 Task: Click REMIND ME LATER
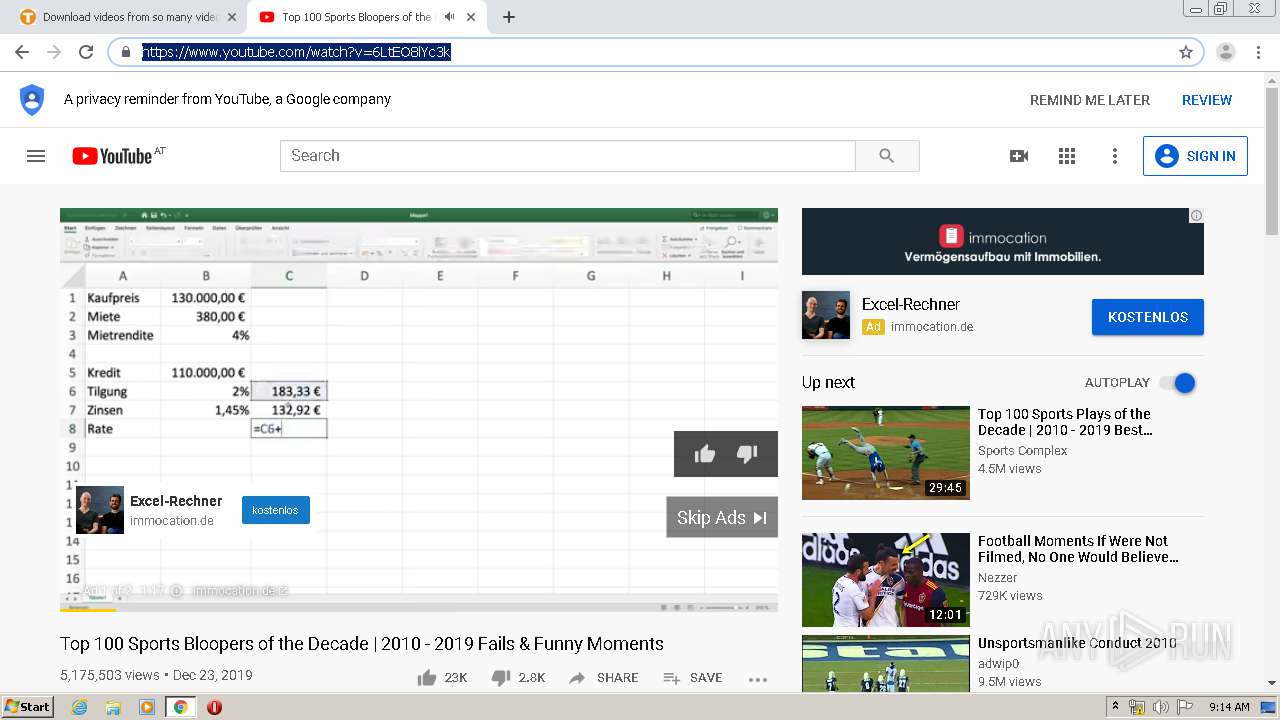click(x=1090, y=100)
